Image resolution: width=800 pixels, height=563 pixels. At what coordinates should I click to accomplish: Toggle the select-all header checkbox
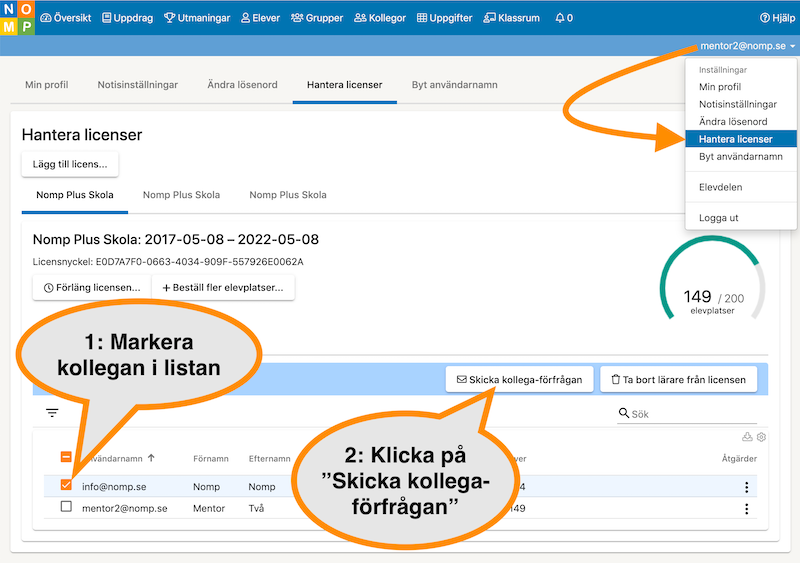tap(66, 457)
